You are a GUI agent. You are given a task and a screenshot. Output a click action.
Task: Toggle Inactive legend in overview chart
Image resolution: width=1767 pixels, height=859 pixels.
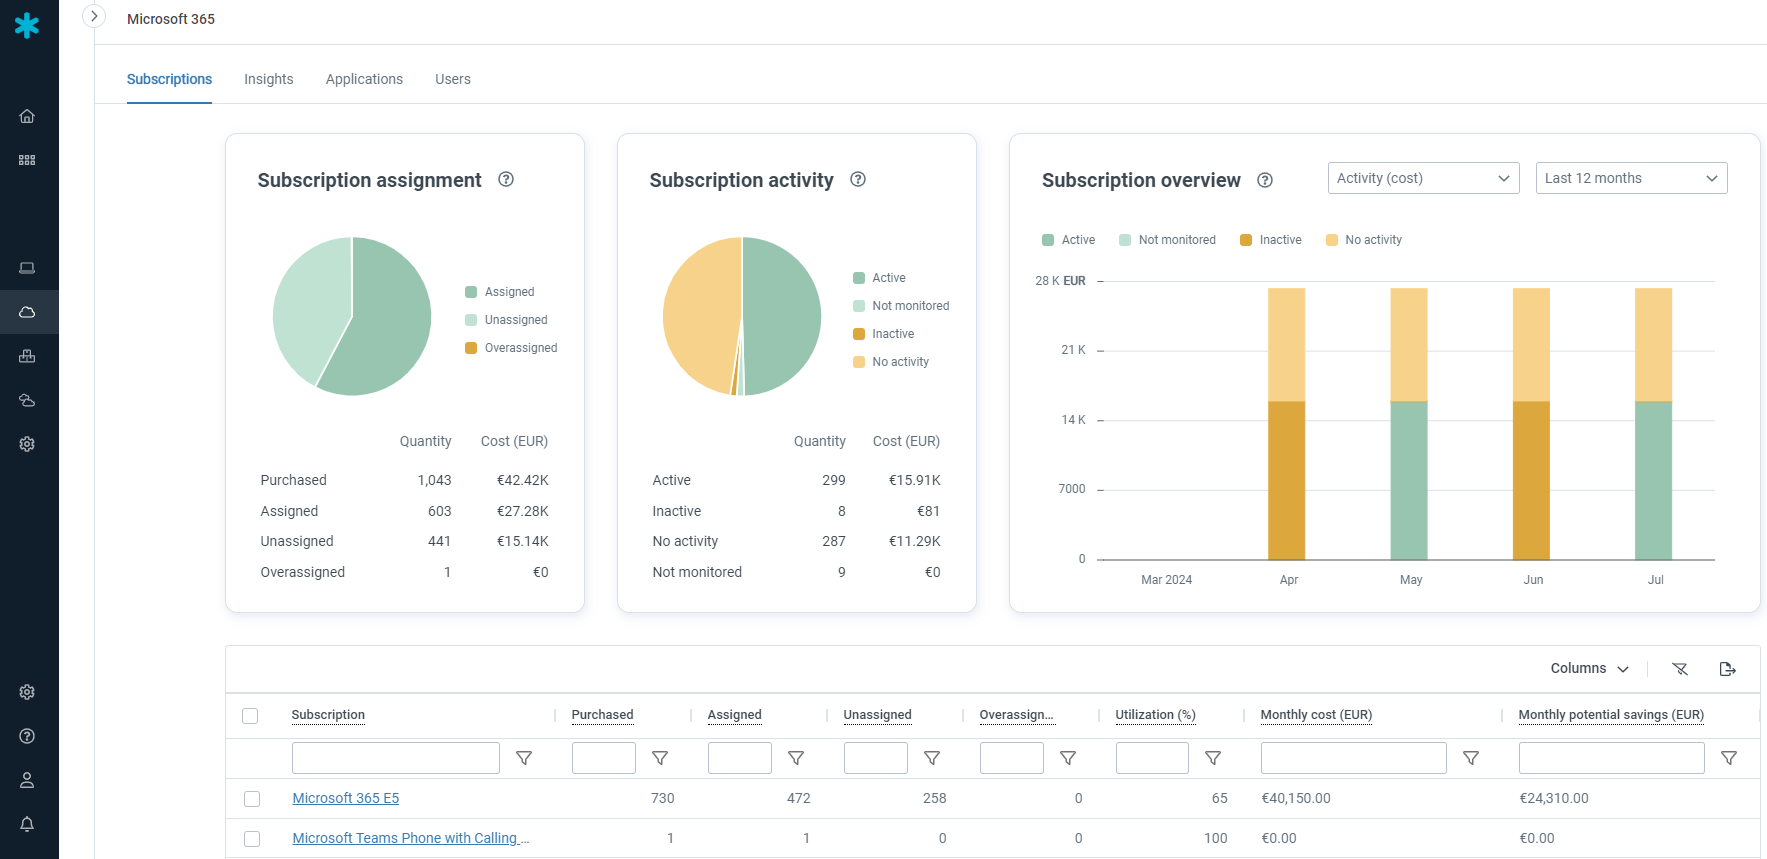1271,240
